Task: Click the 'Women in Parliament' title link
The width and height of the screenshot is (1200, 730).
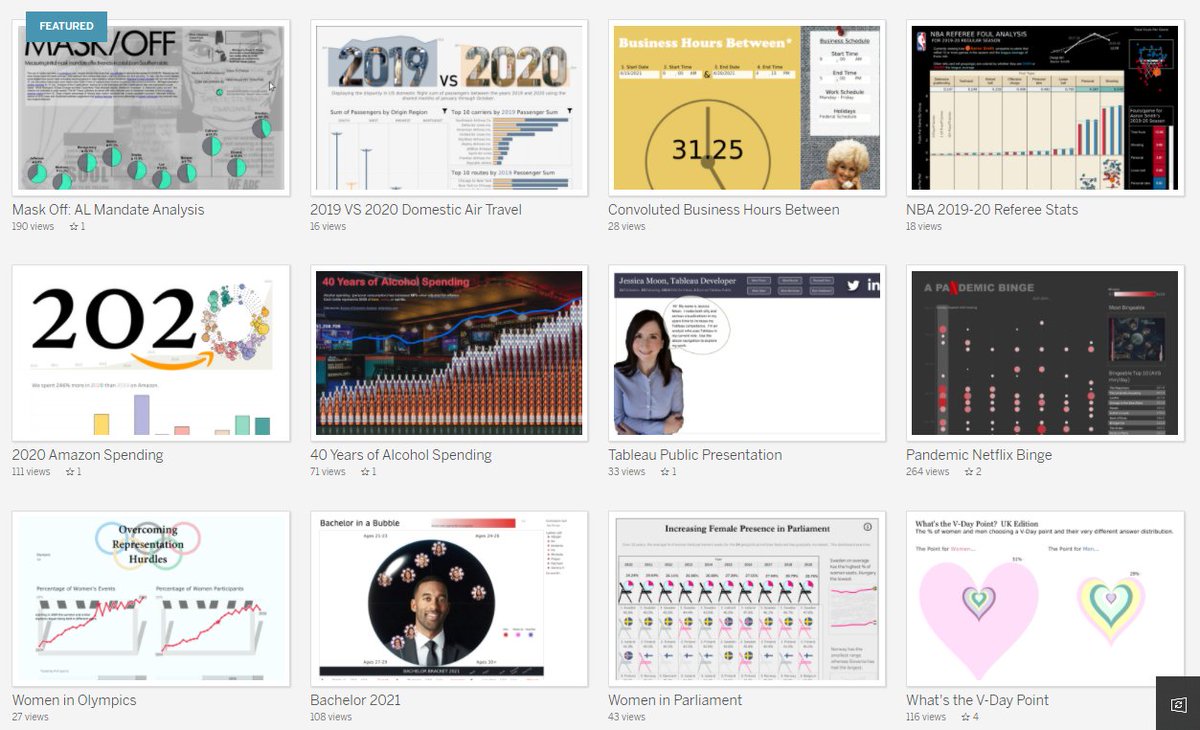Action: (675, 700)
